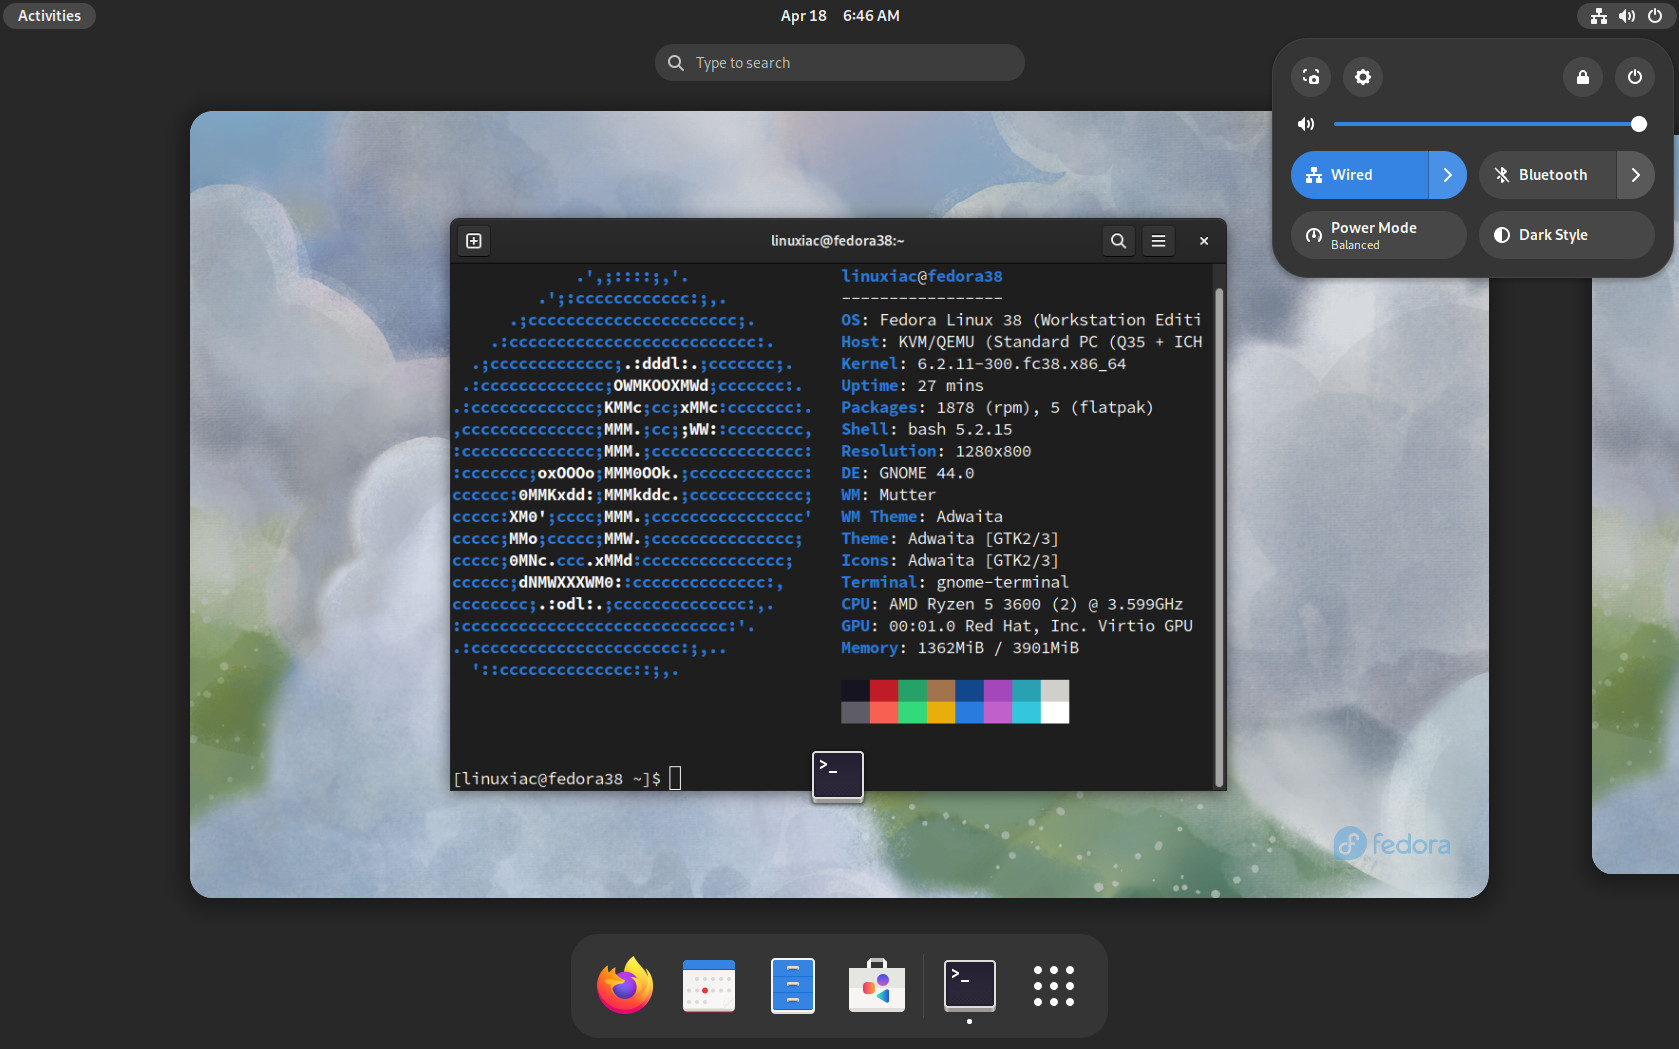Viewport: 1679px width, 1049px height.
Task: Lock the screen using padlock icon
Action: 1583,77
